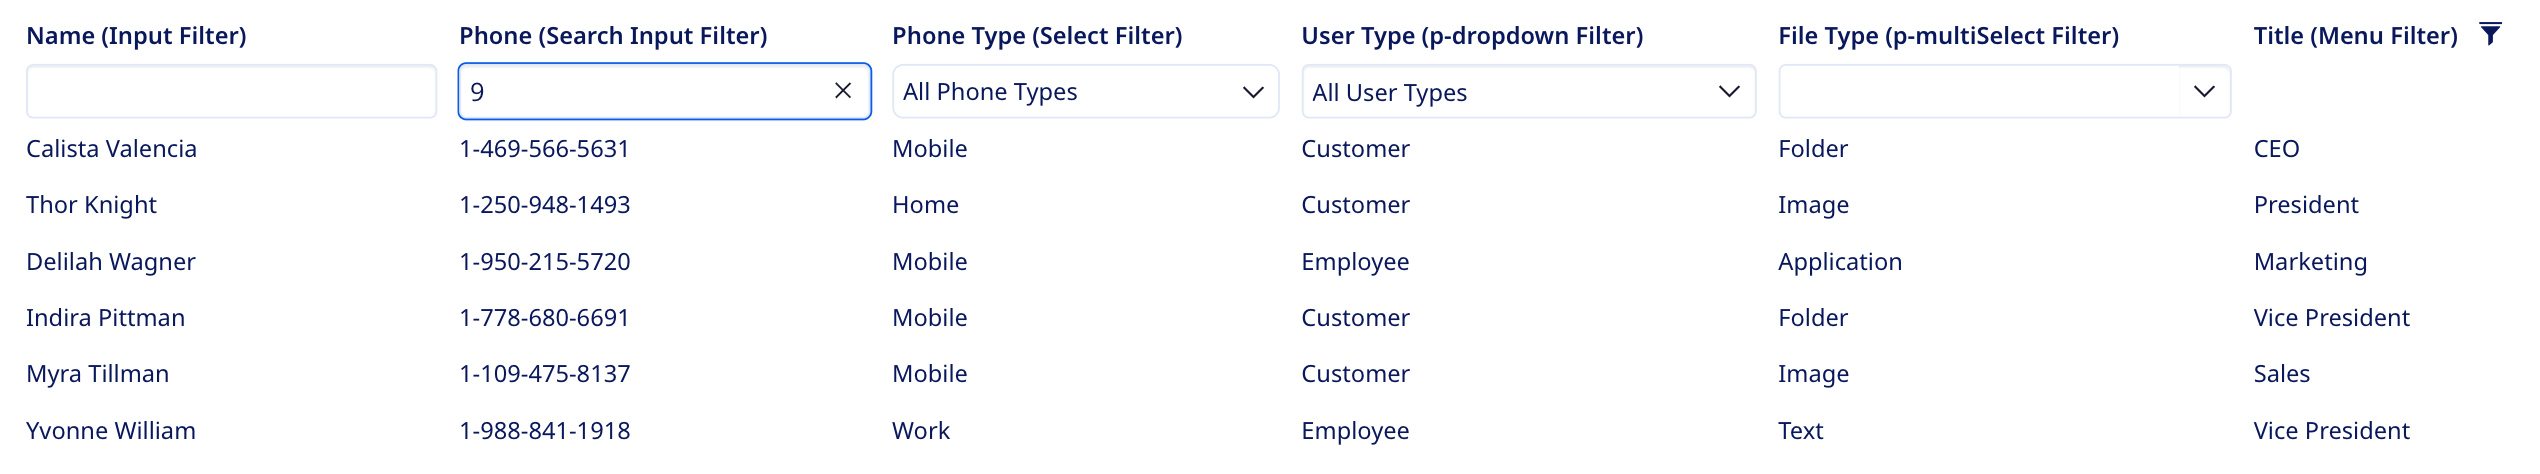
Task: Focus the Phone search input field
Action: click(x=640, y=92)
